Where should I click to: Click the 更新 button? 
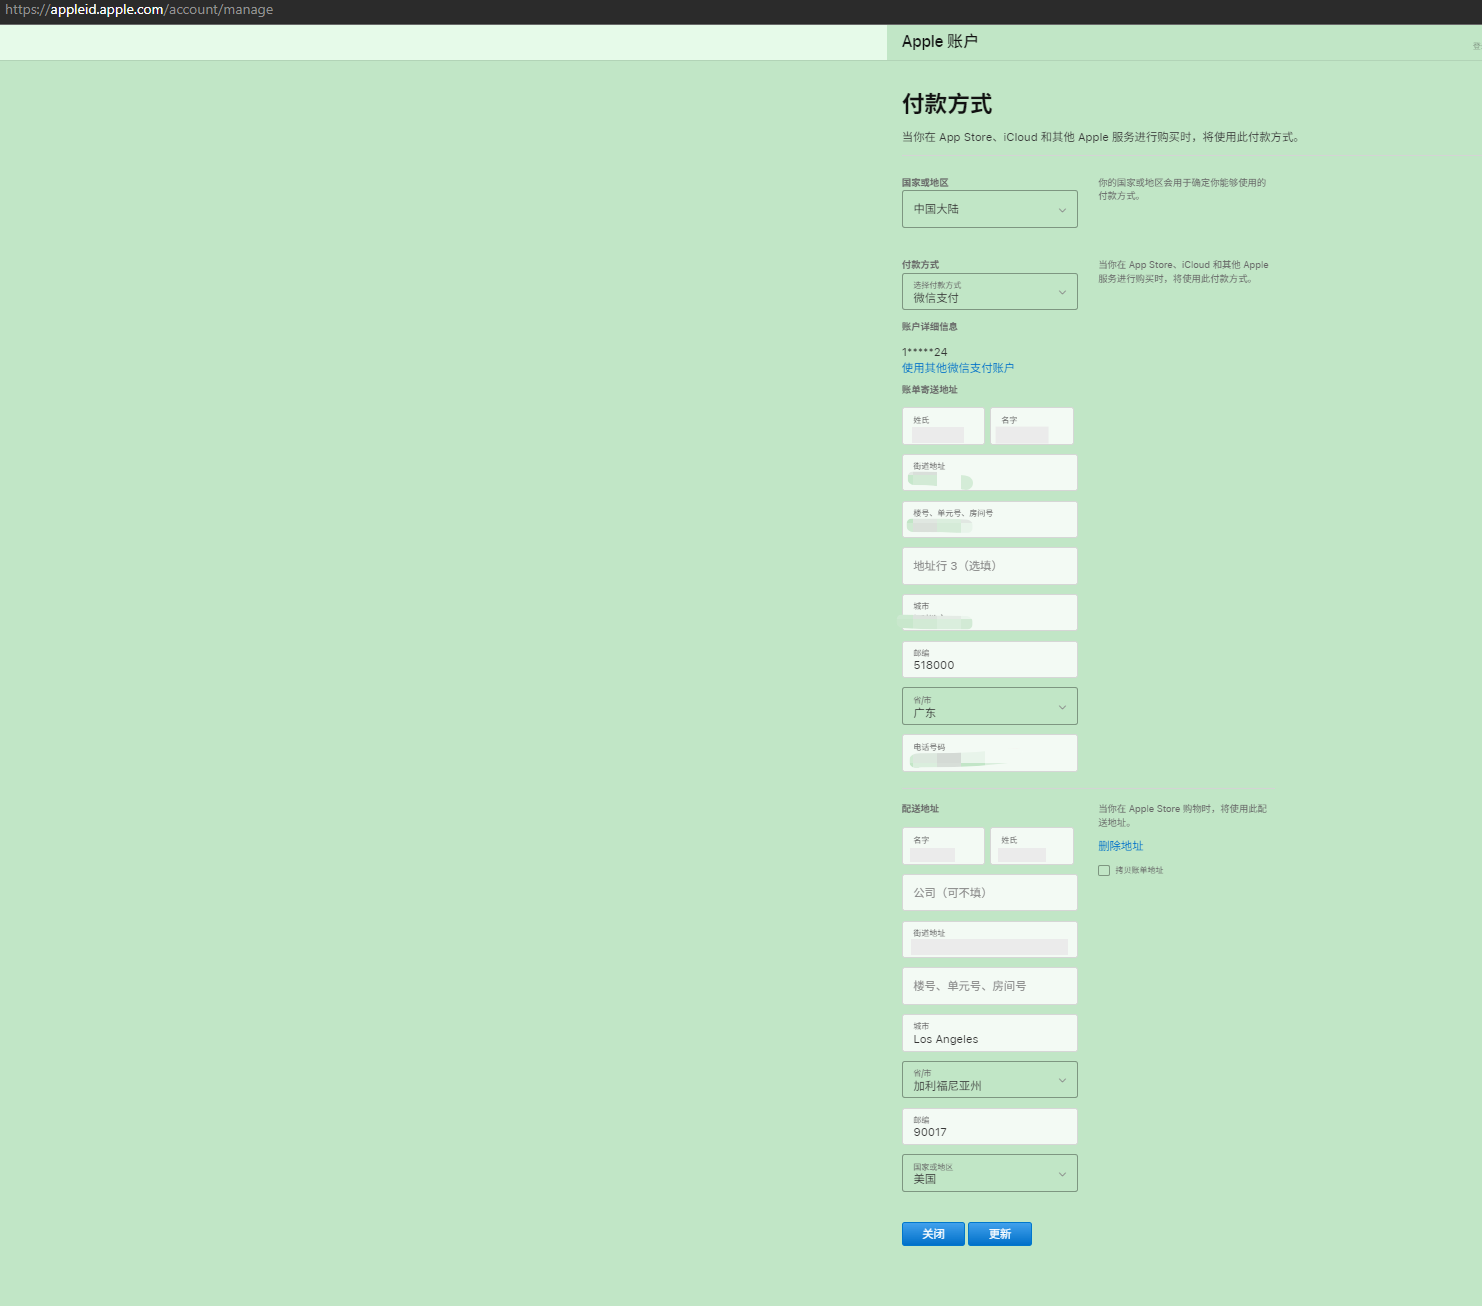tap(1000, 1234)
